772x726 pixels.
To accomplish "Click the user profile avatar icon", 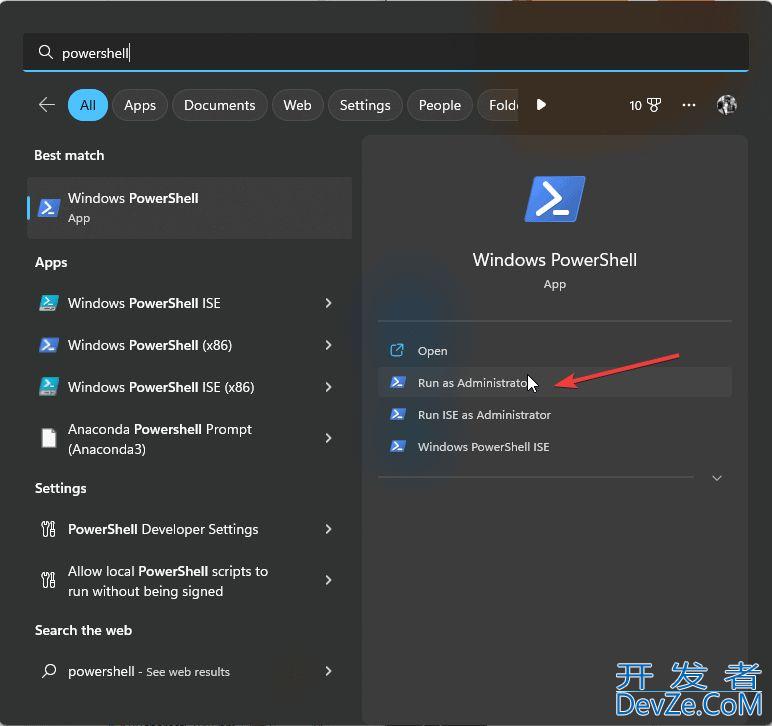I will click(727, 105).
